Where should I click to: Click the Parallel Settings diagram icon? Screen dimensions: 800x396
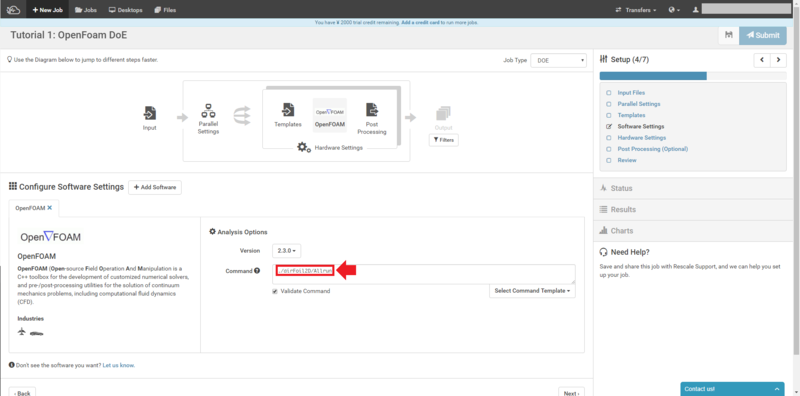[208, 111]
